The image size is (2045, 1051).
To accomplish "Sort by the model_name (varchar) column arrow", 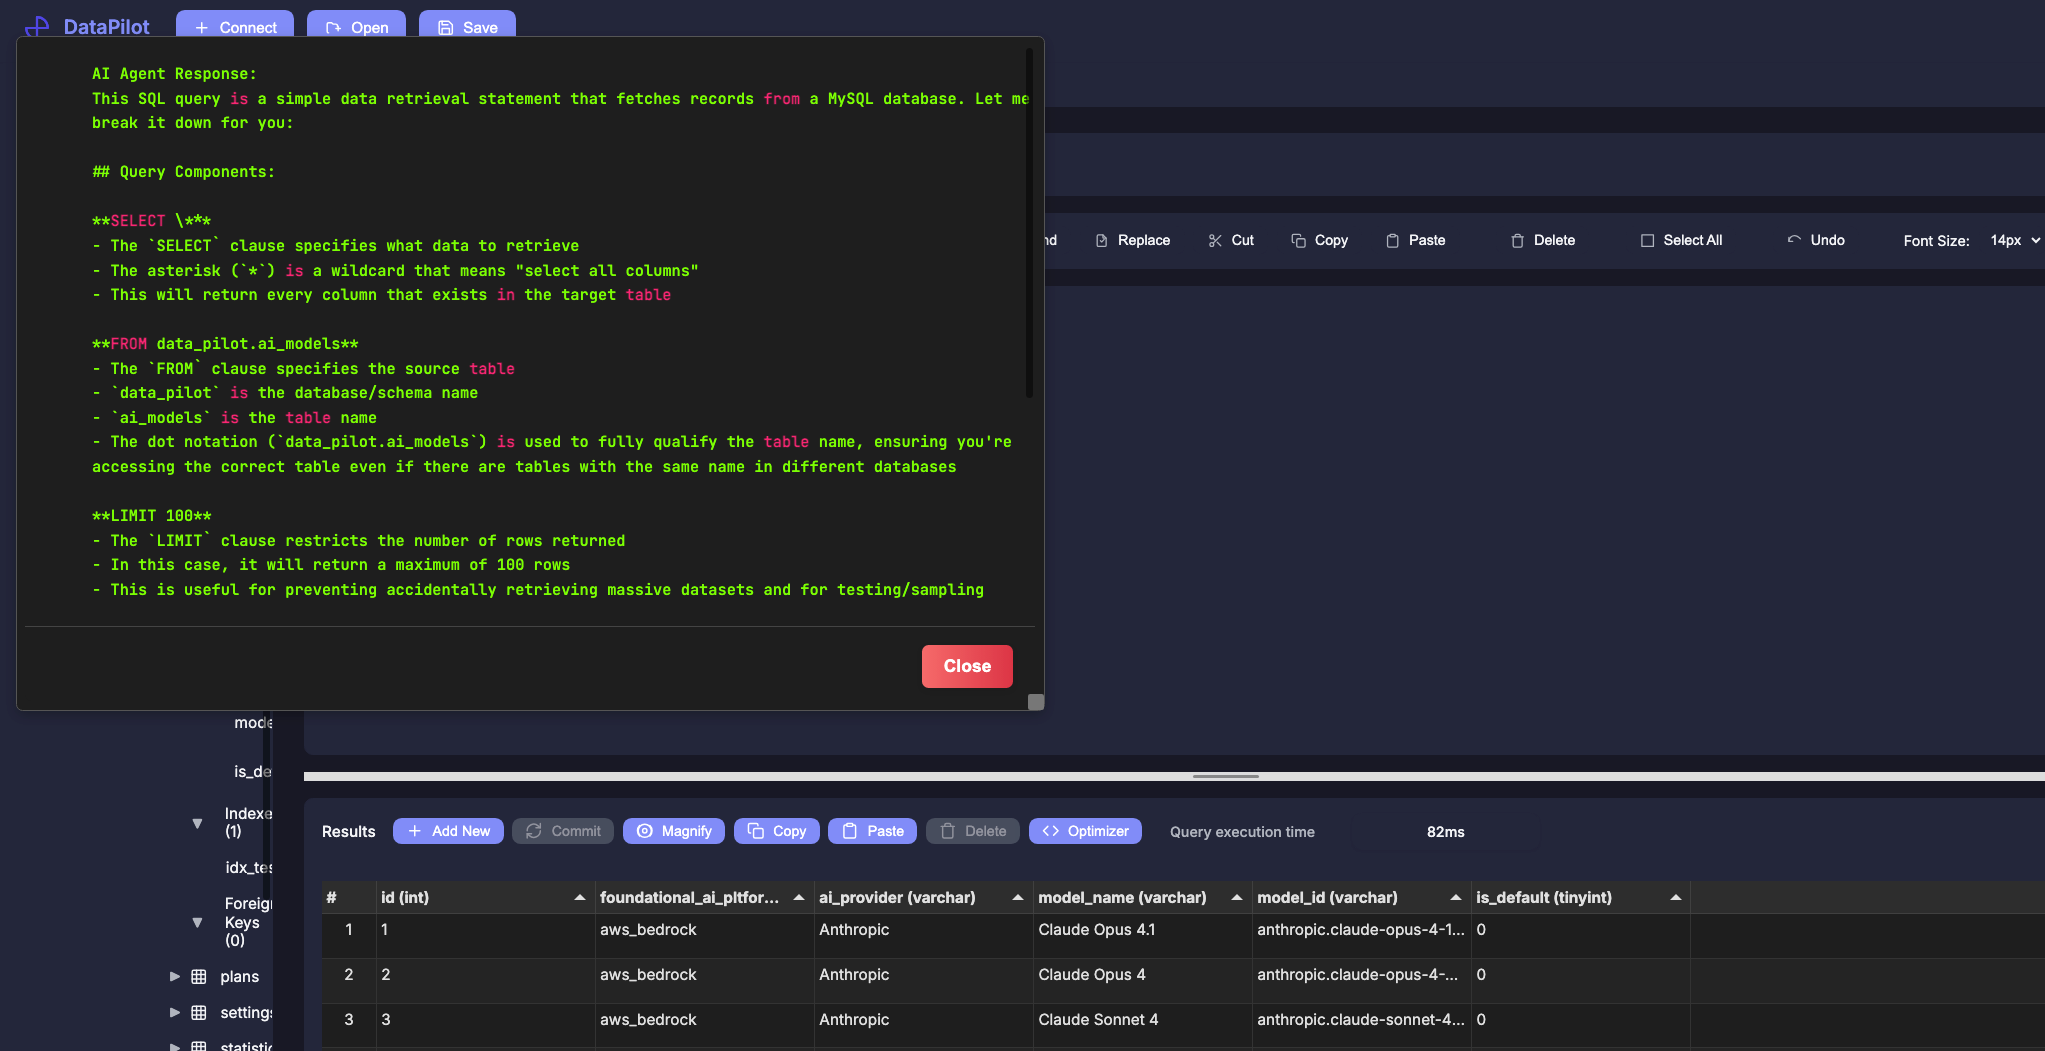I will tap(1237, 898).
